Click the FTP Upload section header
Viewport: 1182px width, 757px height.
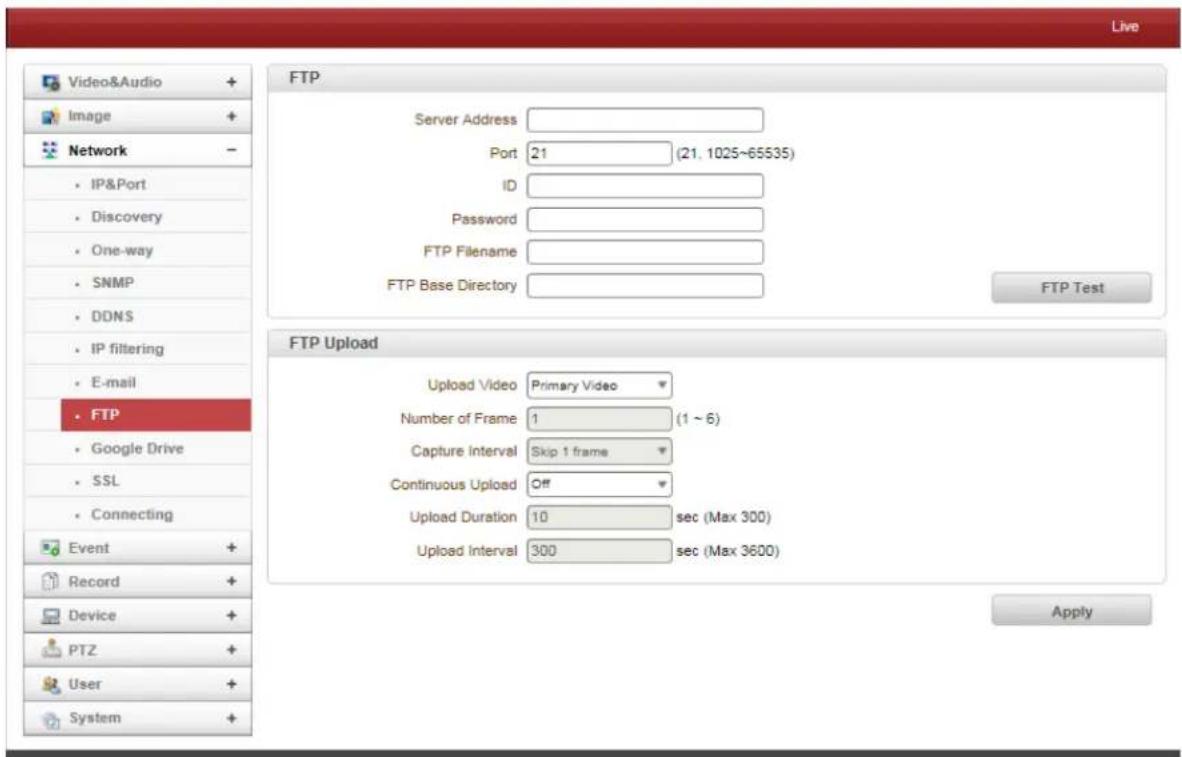point(716,343)
